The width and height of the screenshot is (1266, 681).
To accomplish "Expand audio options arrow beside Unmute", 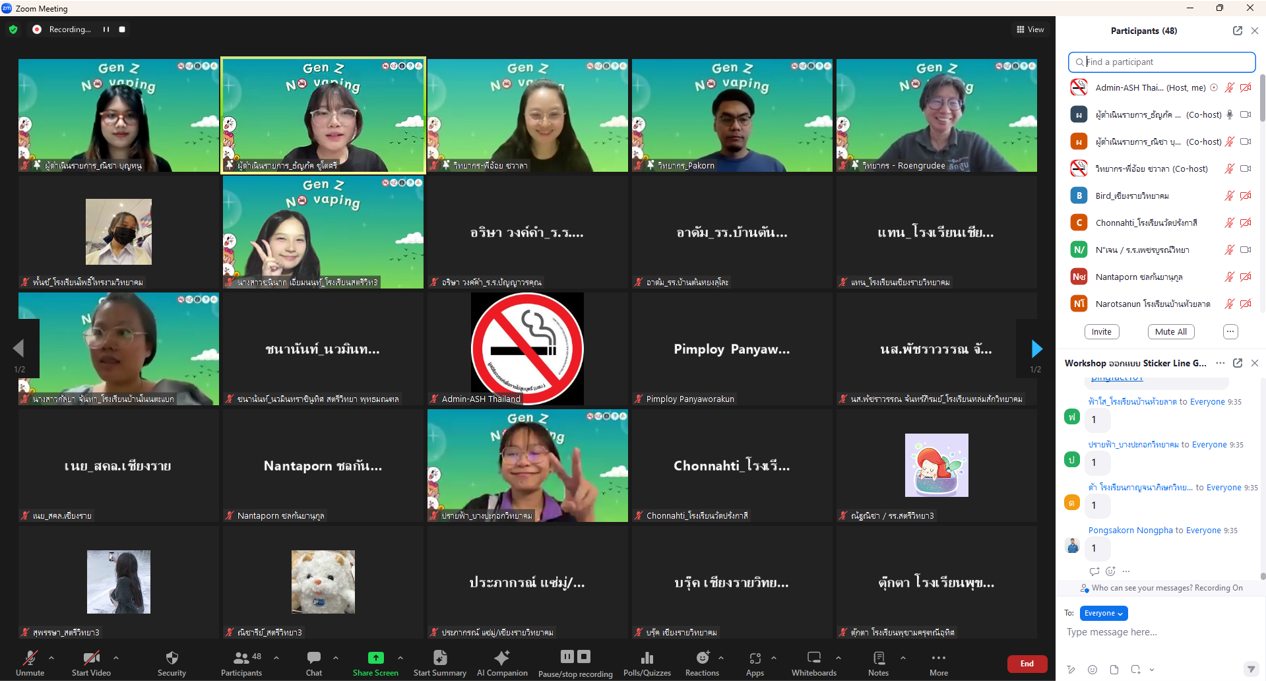I will pyautogui.click(x=51, y=658).
